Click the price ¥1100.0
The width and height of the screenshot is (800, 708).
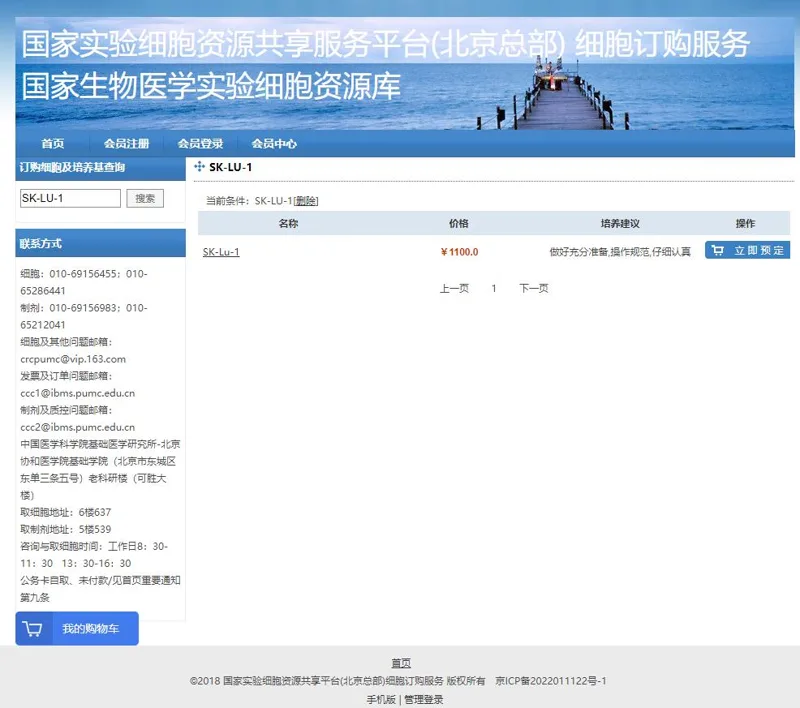point(459,252)
